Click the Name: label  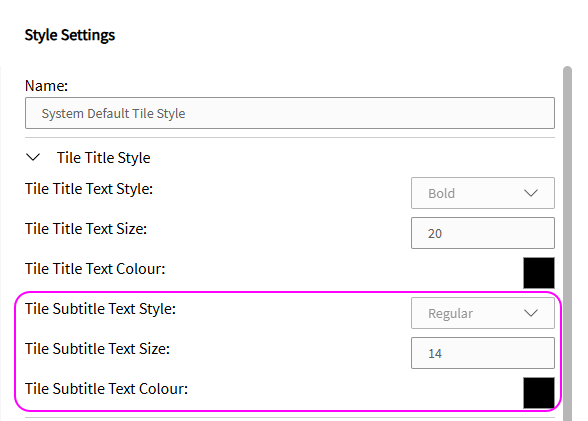[x=46, y=86]
